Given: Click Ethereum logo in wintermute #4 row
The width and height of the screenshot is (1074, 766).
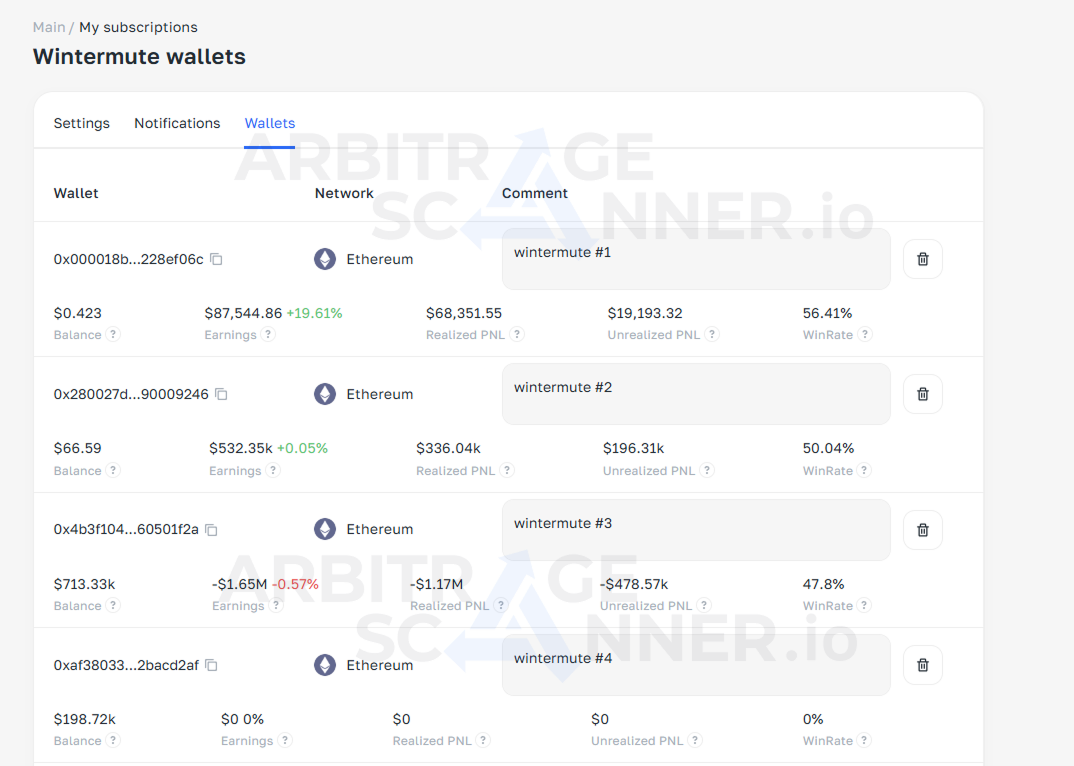Looking at the screenshot, I should (x=325, y=665).
